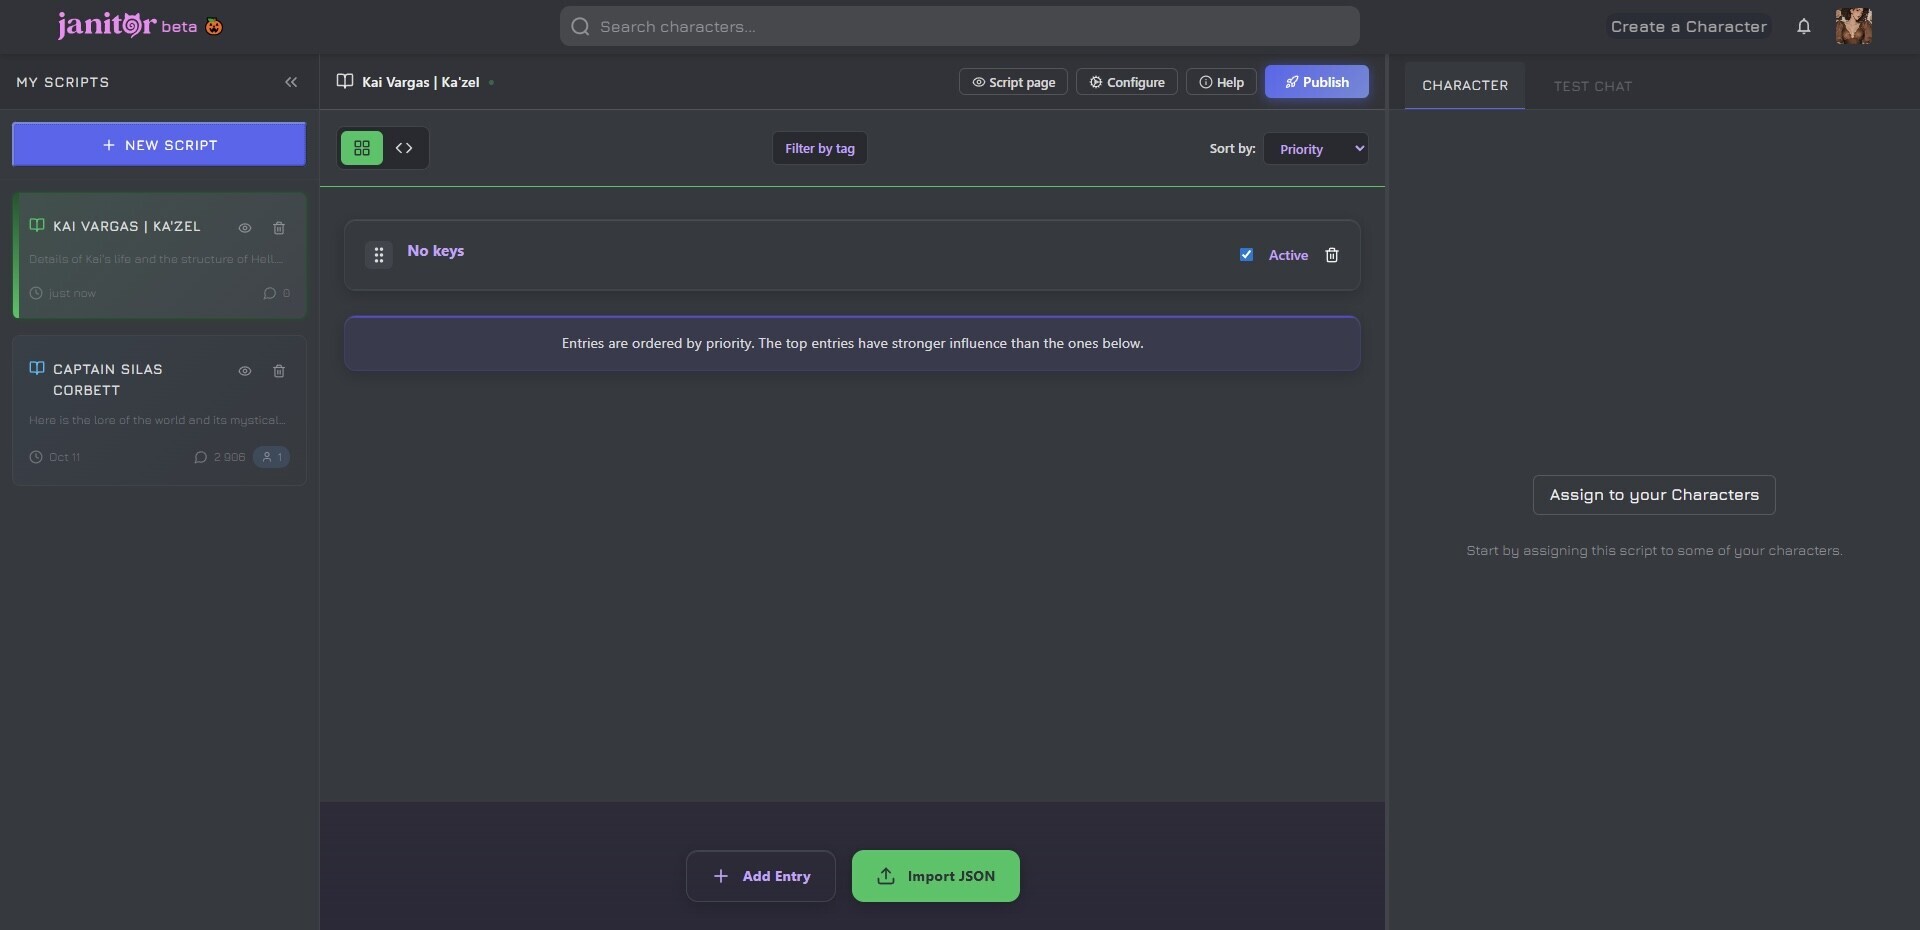Switch to the Test Chat tab
This screenshot has height=930, width=1920.
tap(1593, 86)
